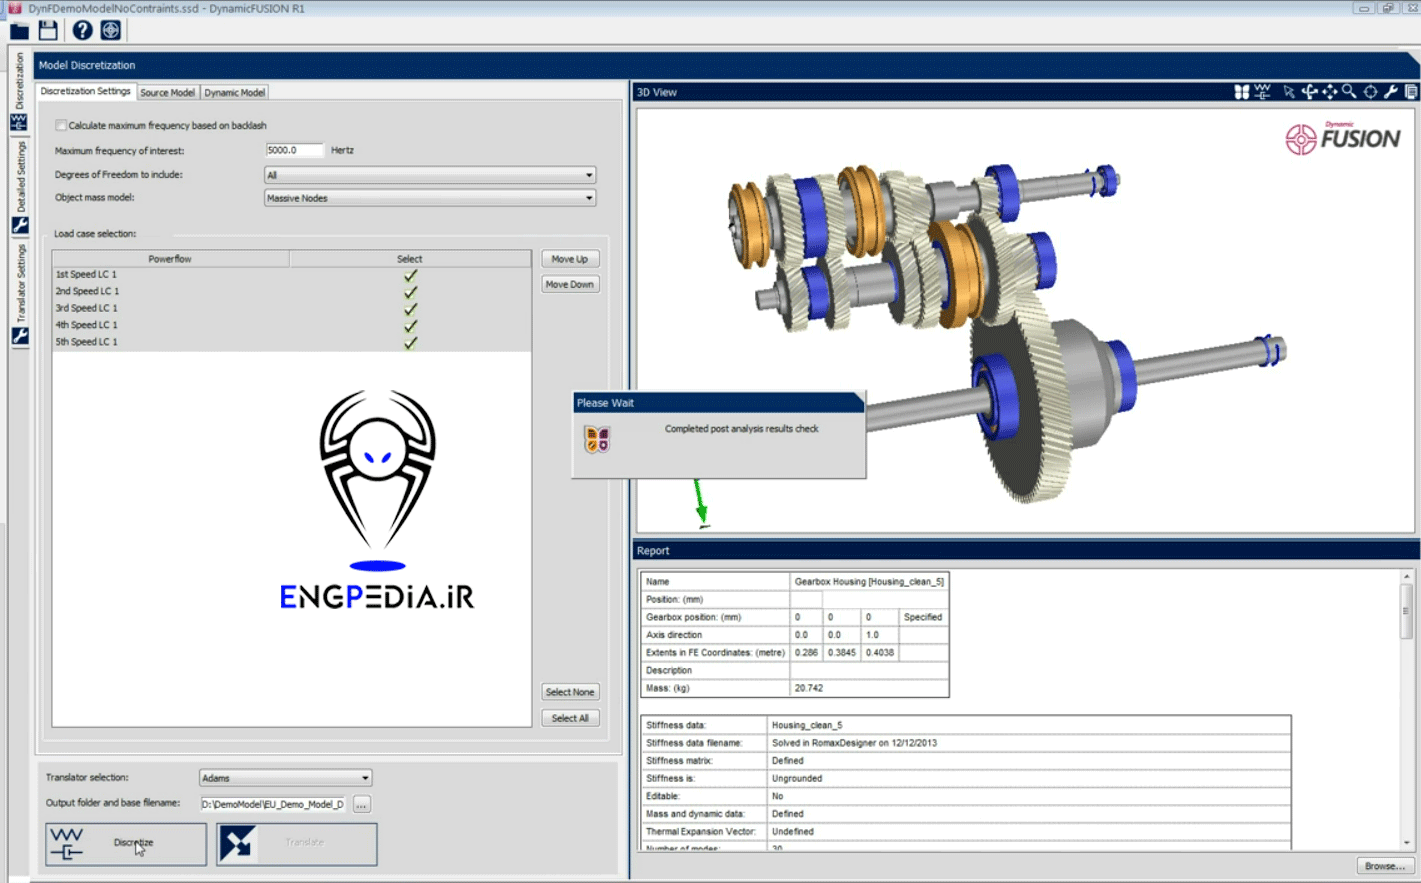The image size is (1421, 883).
Task: Toggle selection check for 5th Speed LC 1
Action: tap(410, 343)
